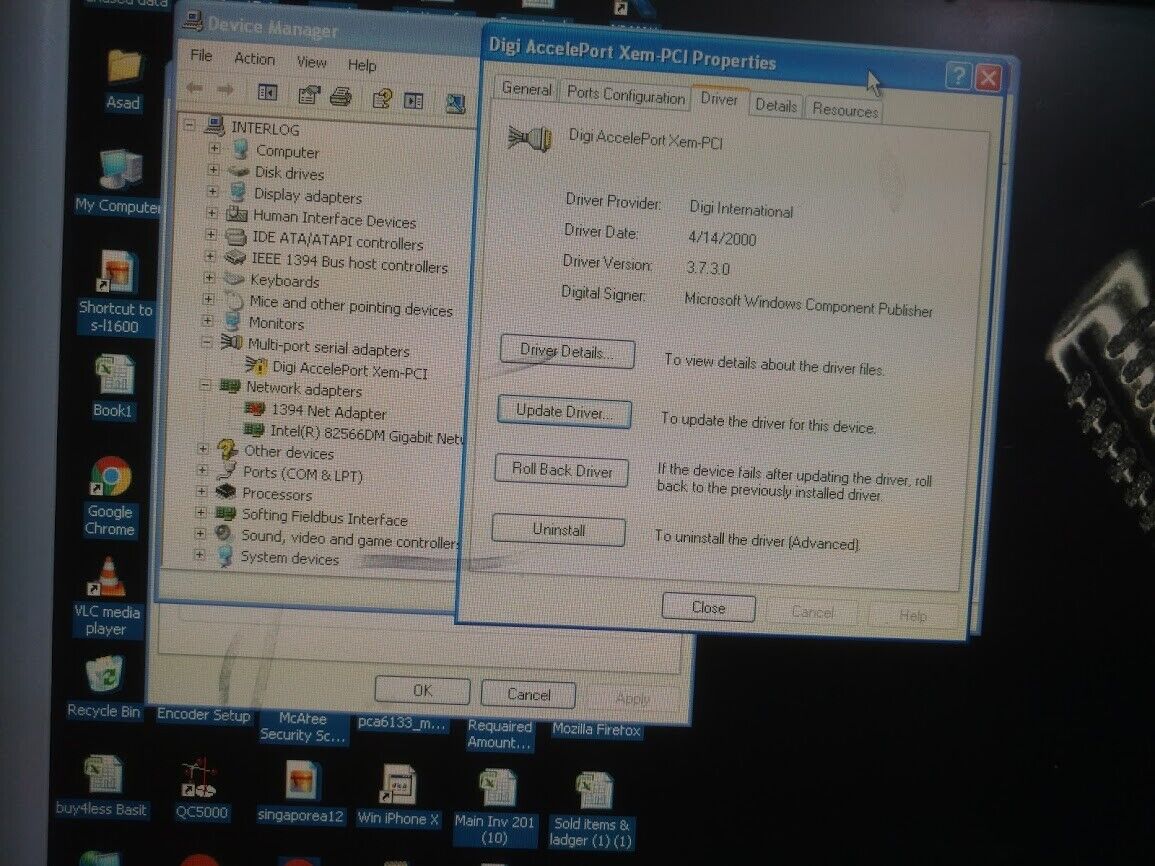The image size is (1155, 866).
Task: Switch to the Details tab
Action: tap(776, 105)
